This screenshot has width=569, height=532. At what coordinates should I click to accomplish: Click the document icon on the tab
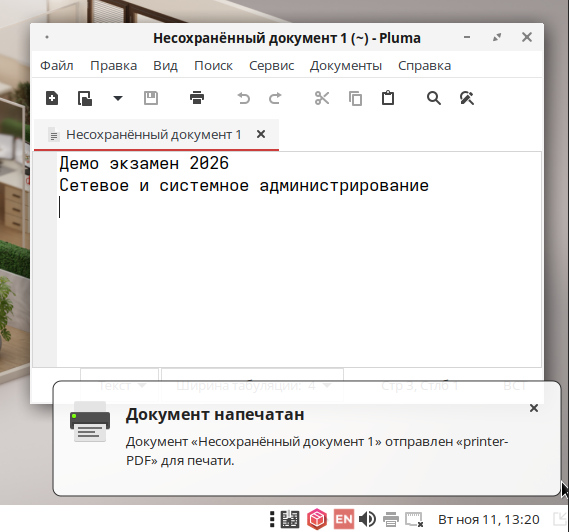pos(53,135)
